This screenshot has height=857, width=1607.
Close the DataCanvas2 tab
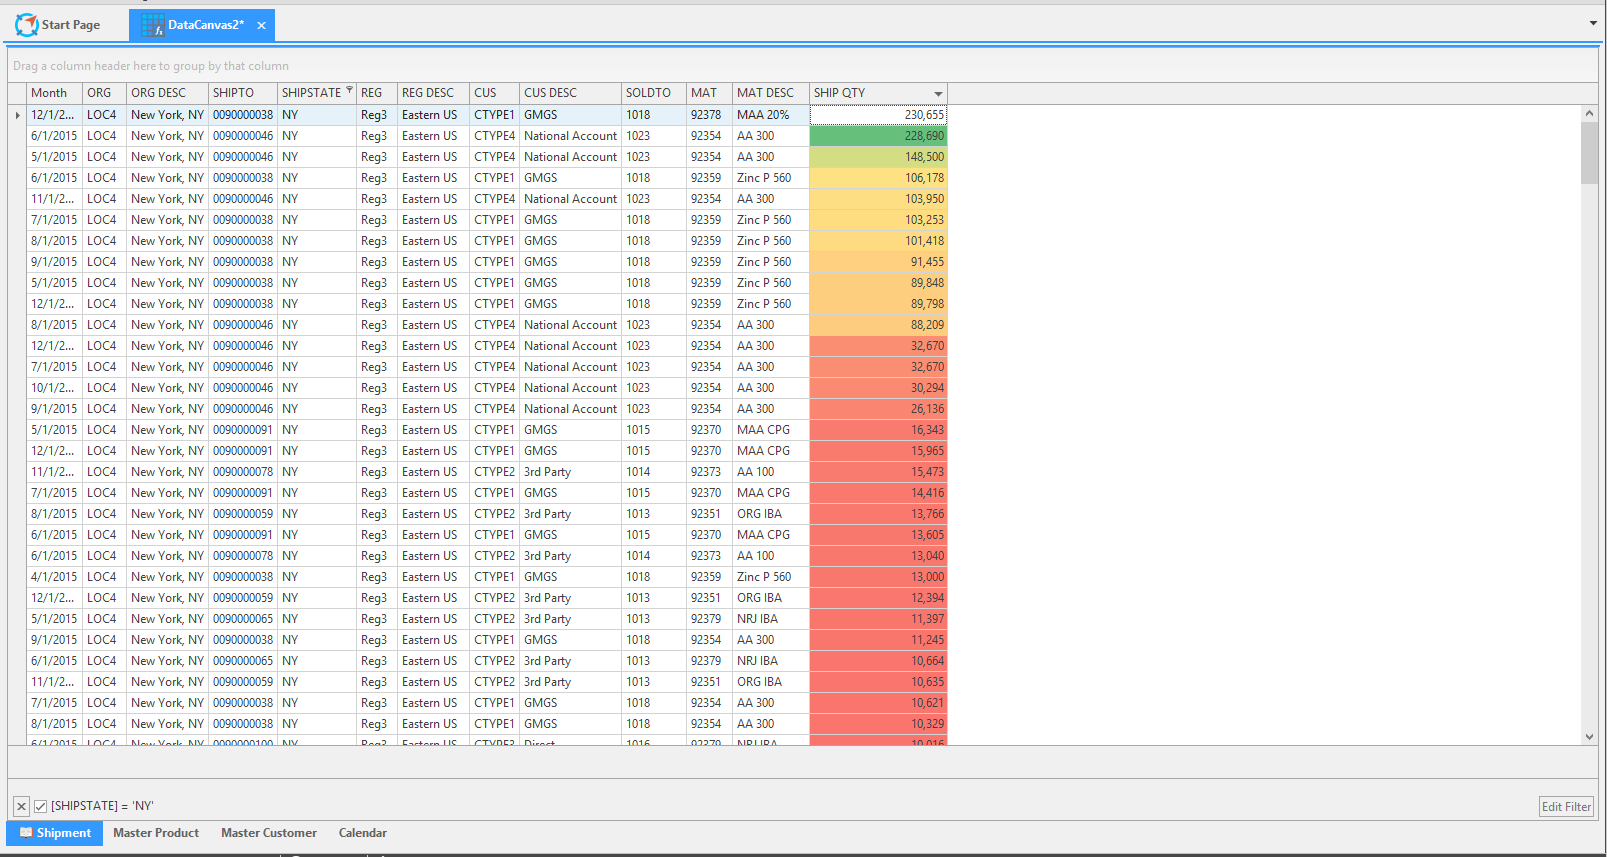pos(261,26)
